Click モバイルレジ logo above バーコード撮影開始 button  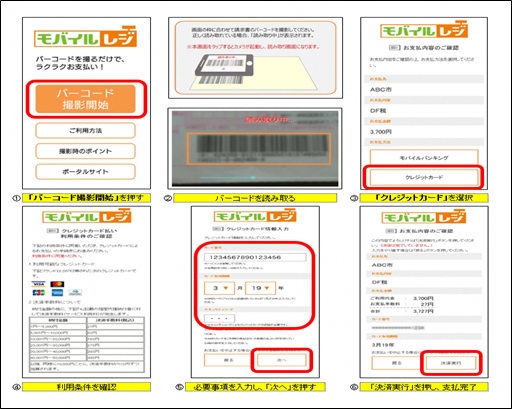click(85, 37)
